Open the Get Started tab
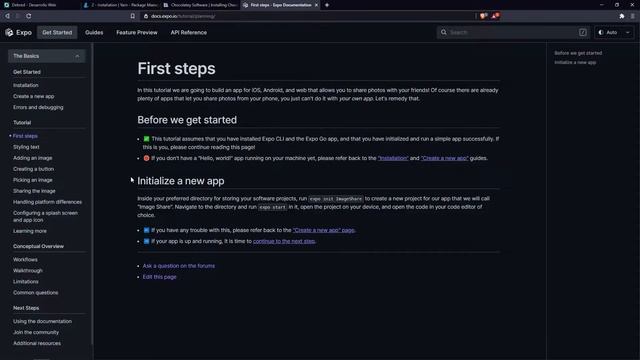Image resolution: width=640 pixels, height=360 pixels. (x=57, y=32)
